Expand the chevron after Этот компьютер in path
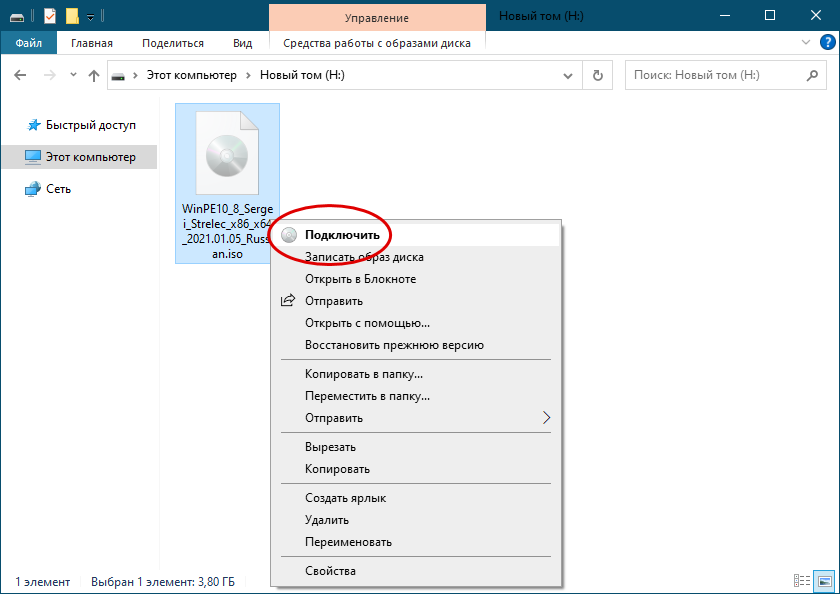 (248, 75)
